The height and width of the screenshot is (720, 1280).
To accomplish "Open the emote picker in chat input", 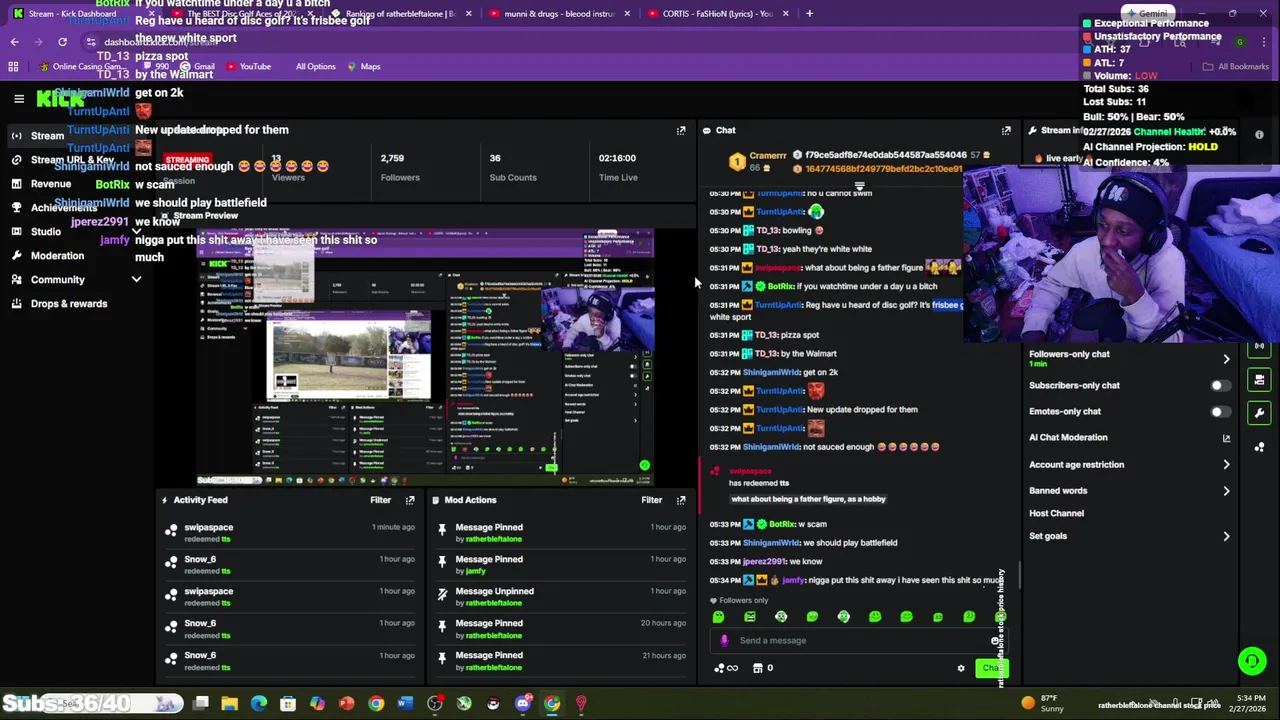I will pyautogui.click(x=994, y=641).
